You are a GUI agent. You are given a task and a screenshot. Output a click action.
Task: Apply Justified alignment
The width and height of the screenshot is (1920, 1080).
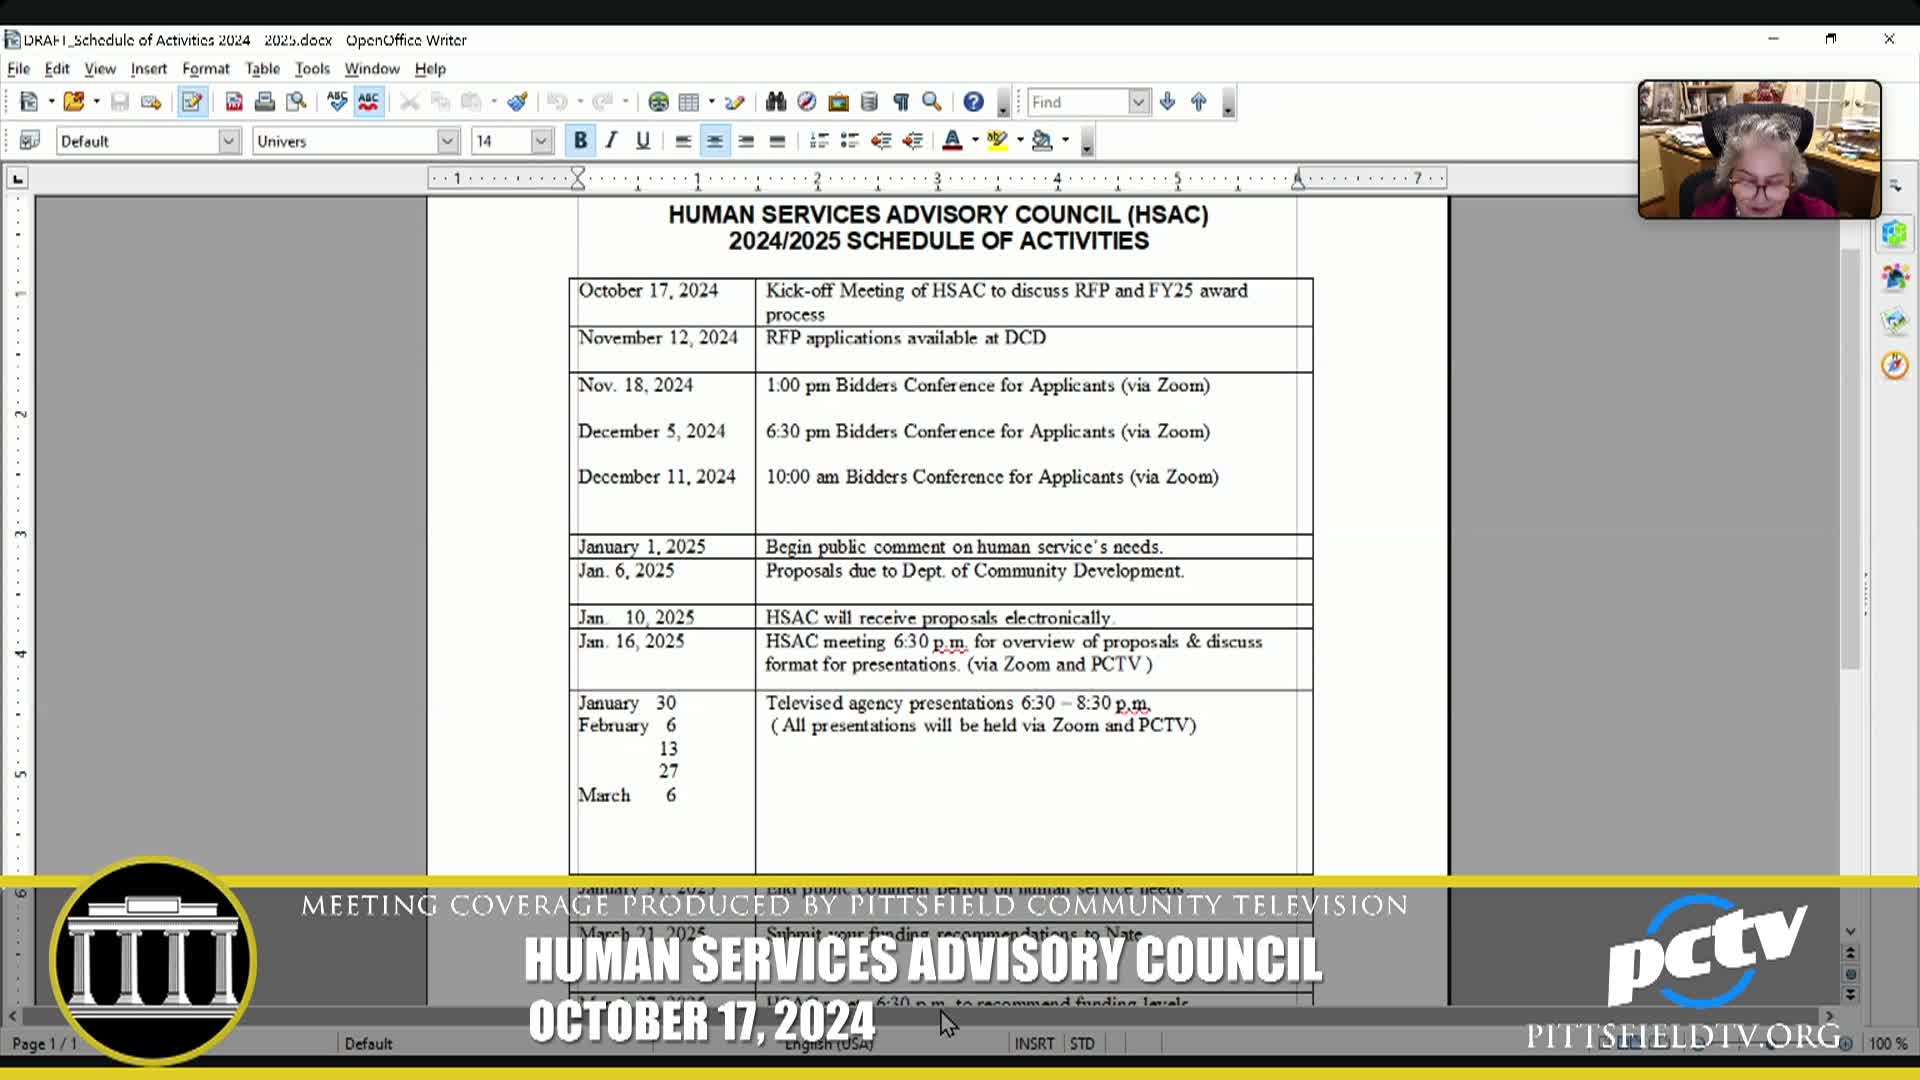[777, 141]
